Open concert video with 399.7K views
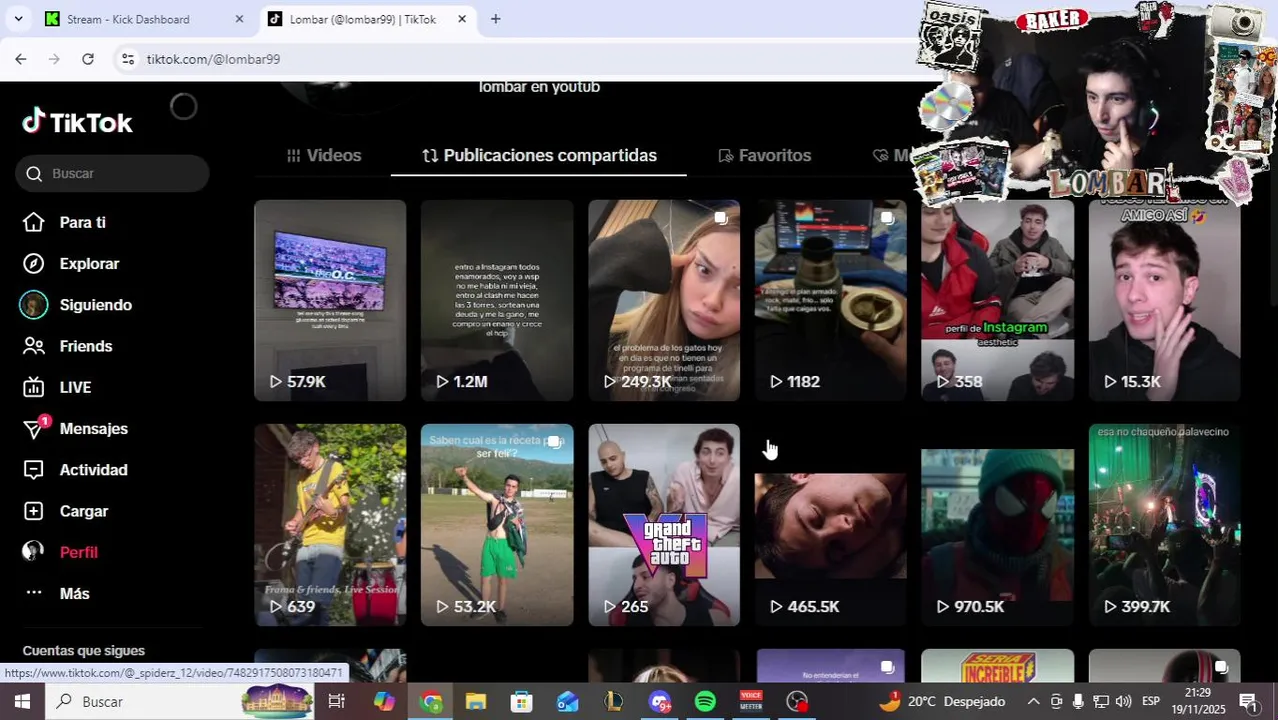 point(1165,525)
